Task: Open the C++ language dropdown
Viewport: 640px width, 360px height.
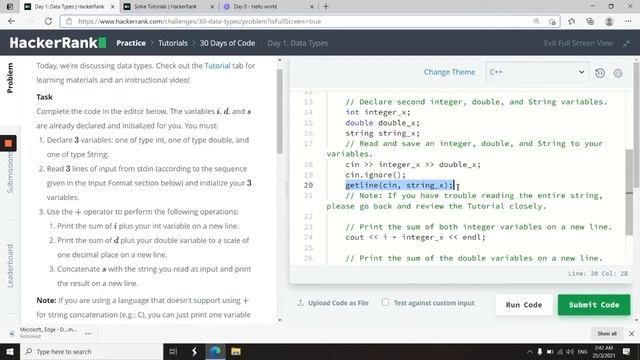Action: 537,72
